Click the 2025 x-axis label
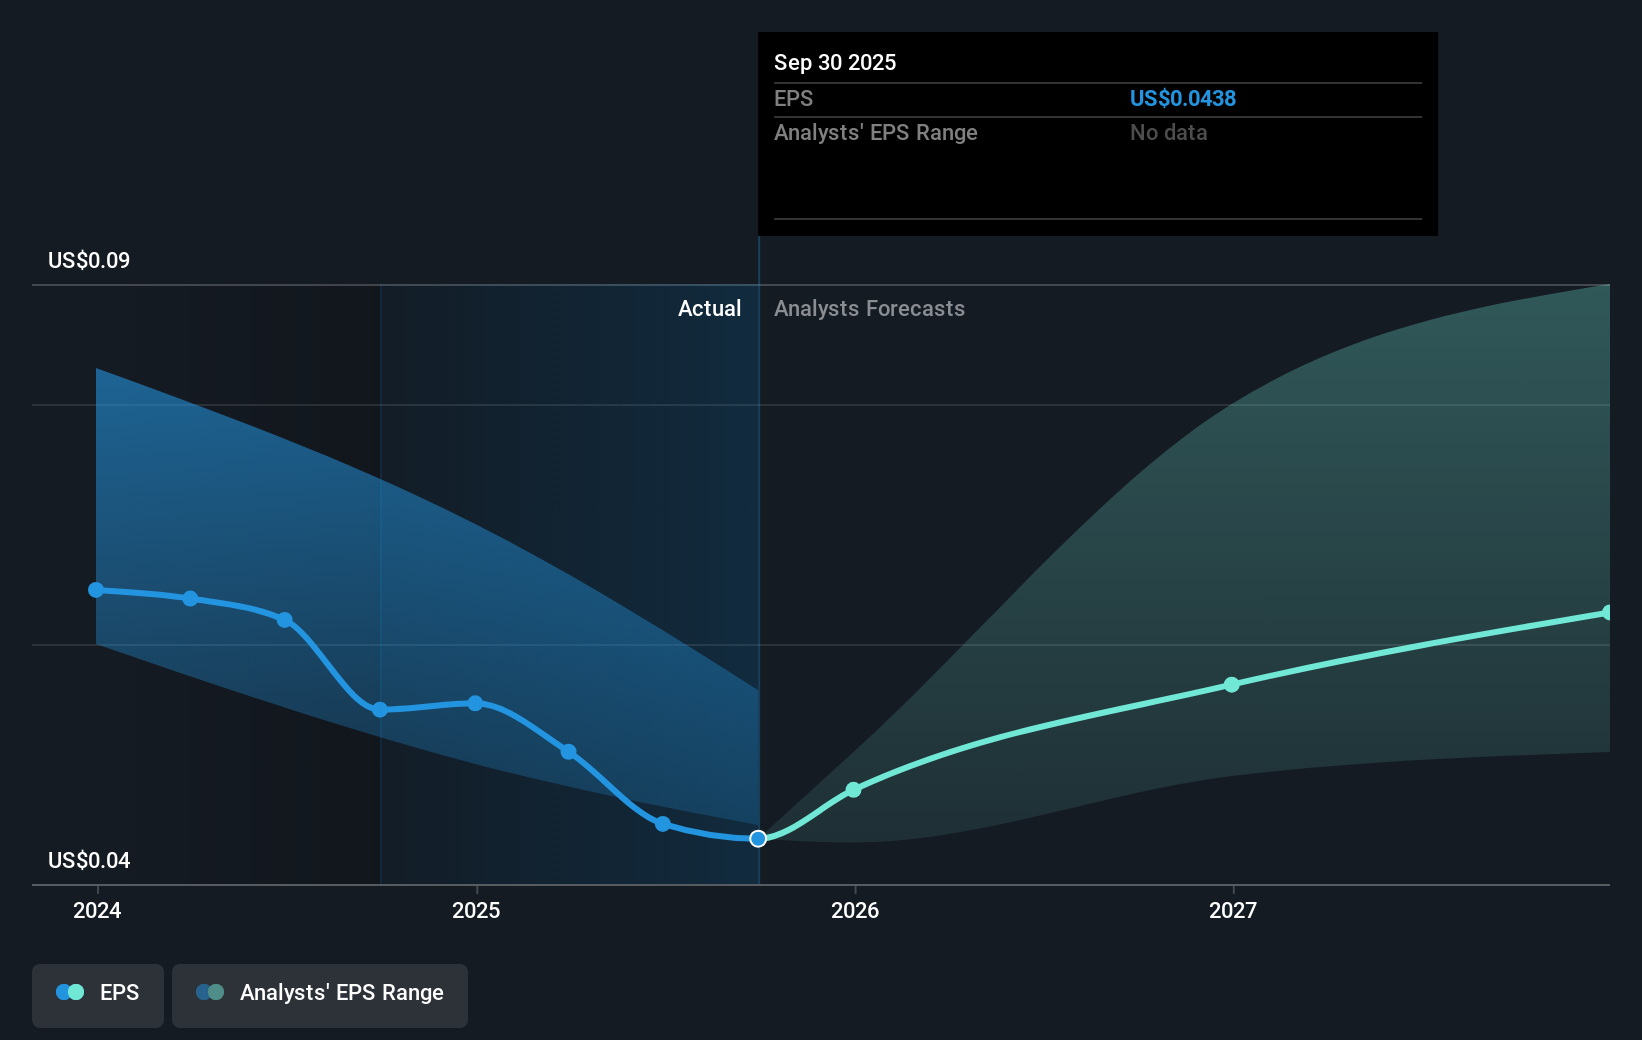The image size is (1642, 1040). point(476,910)
